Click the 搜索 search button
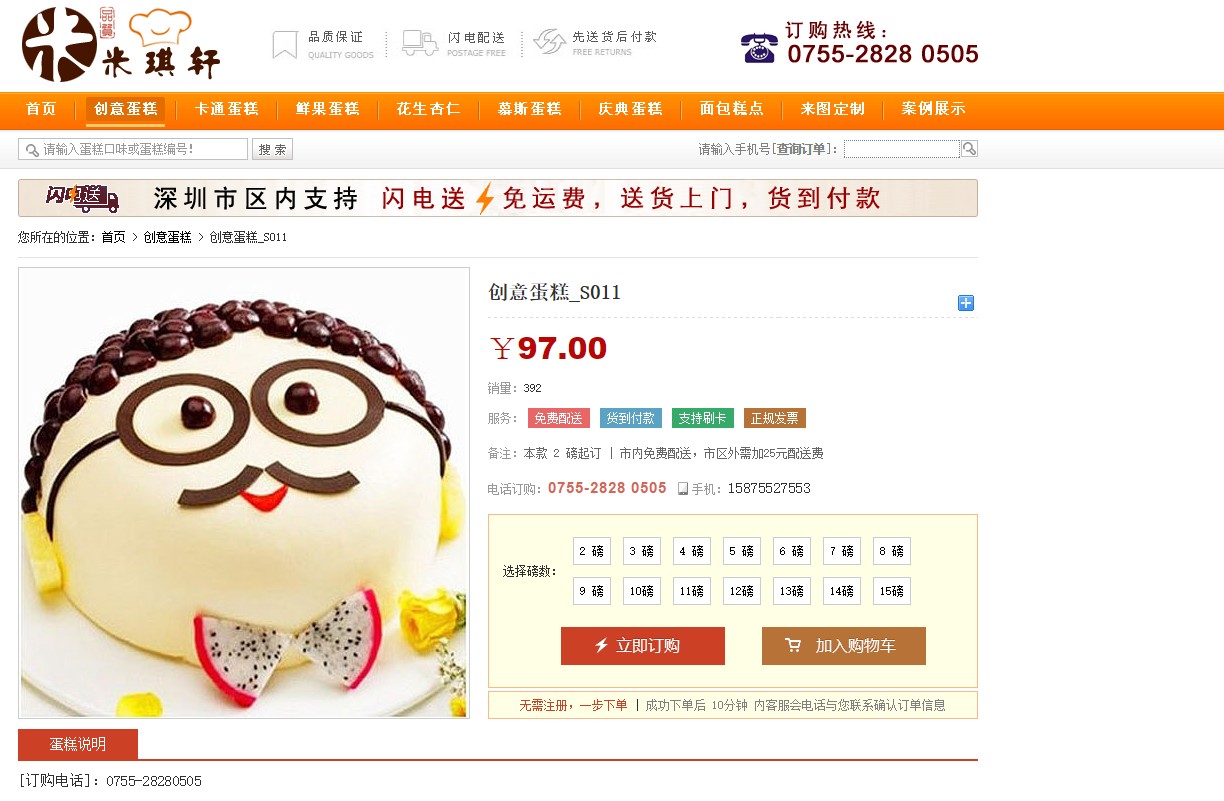The width and height of the screenshot is (1224, 801). point(272,150)
